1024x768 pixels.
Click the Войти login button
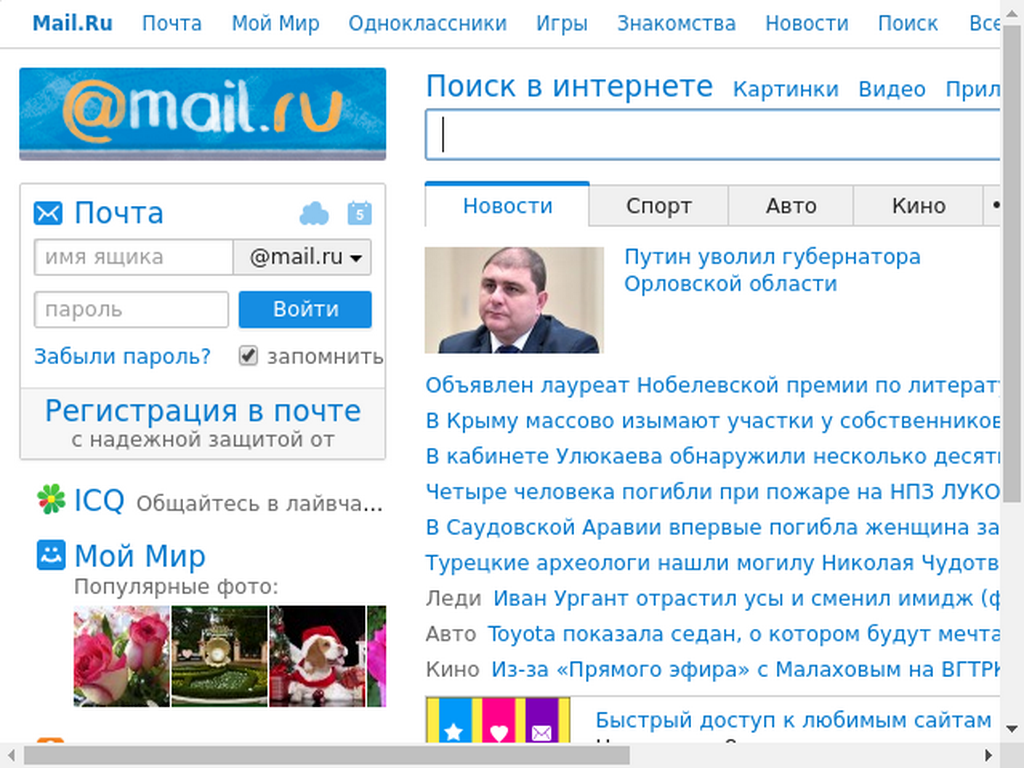click(305, 309)
